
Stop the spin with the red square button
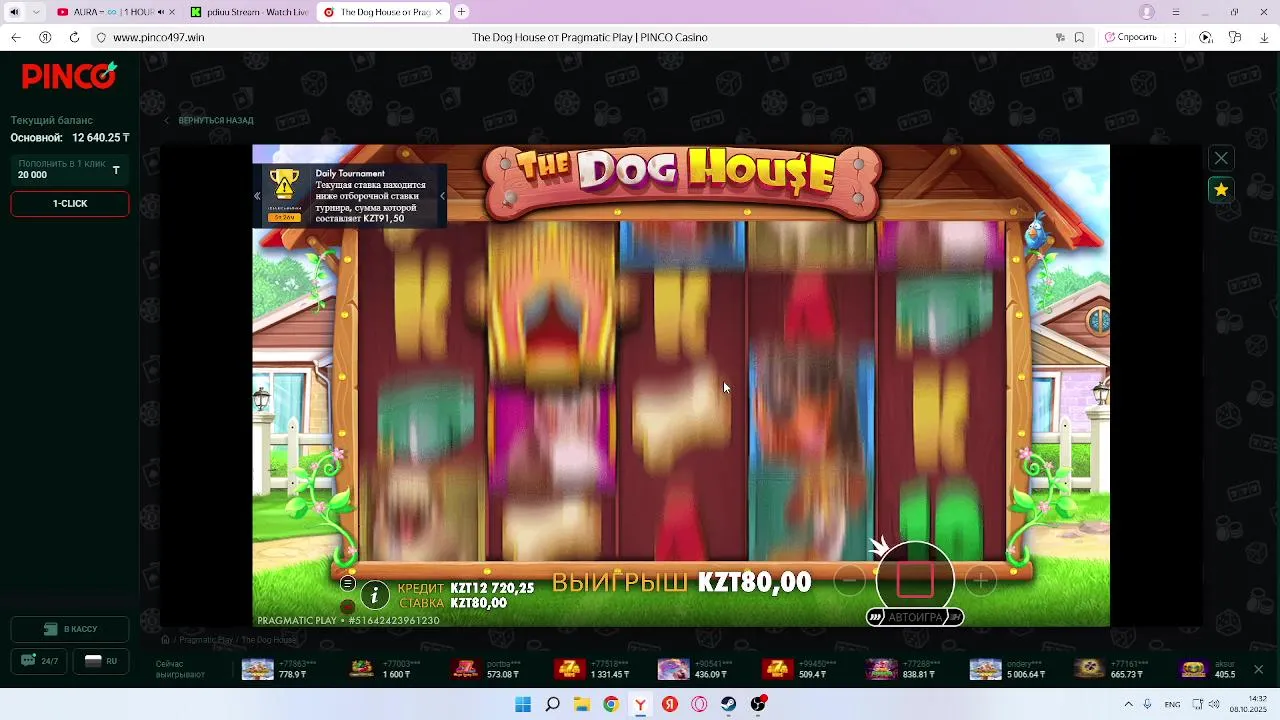point(914,579)
